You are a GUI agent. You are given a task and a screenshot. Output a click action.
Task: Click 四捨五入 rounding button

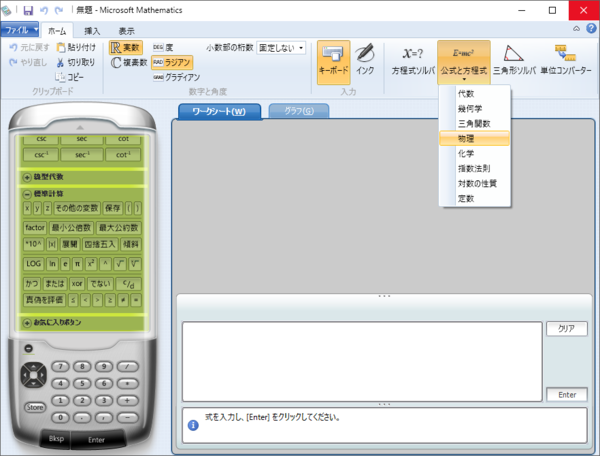coord(99,244)
